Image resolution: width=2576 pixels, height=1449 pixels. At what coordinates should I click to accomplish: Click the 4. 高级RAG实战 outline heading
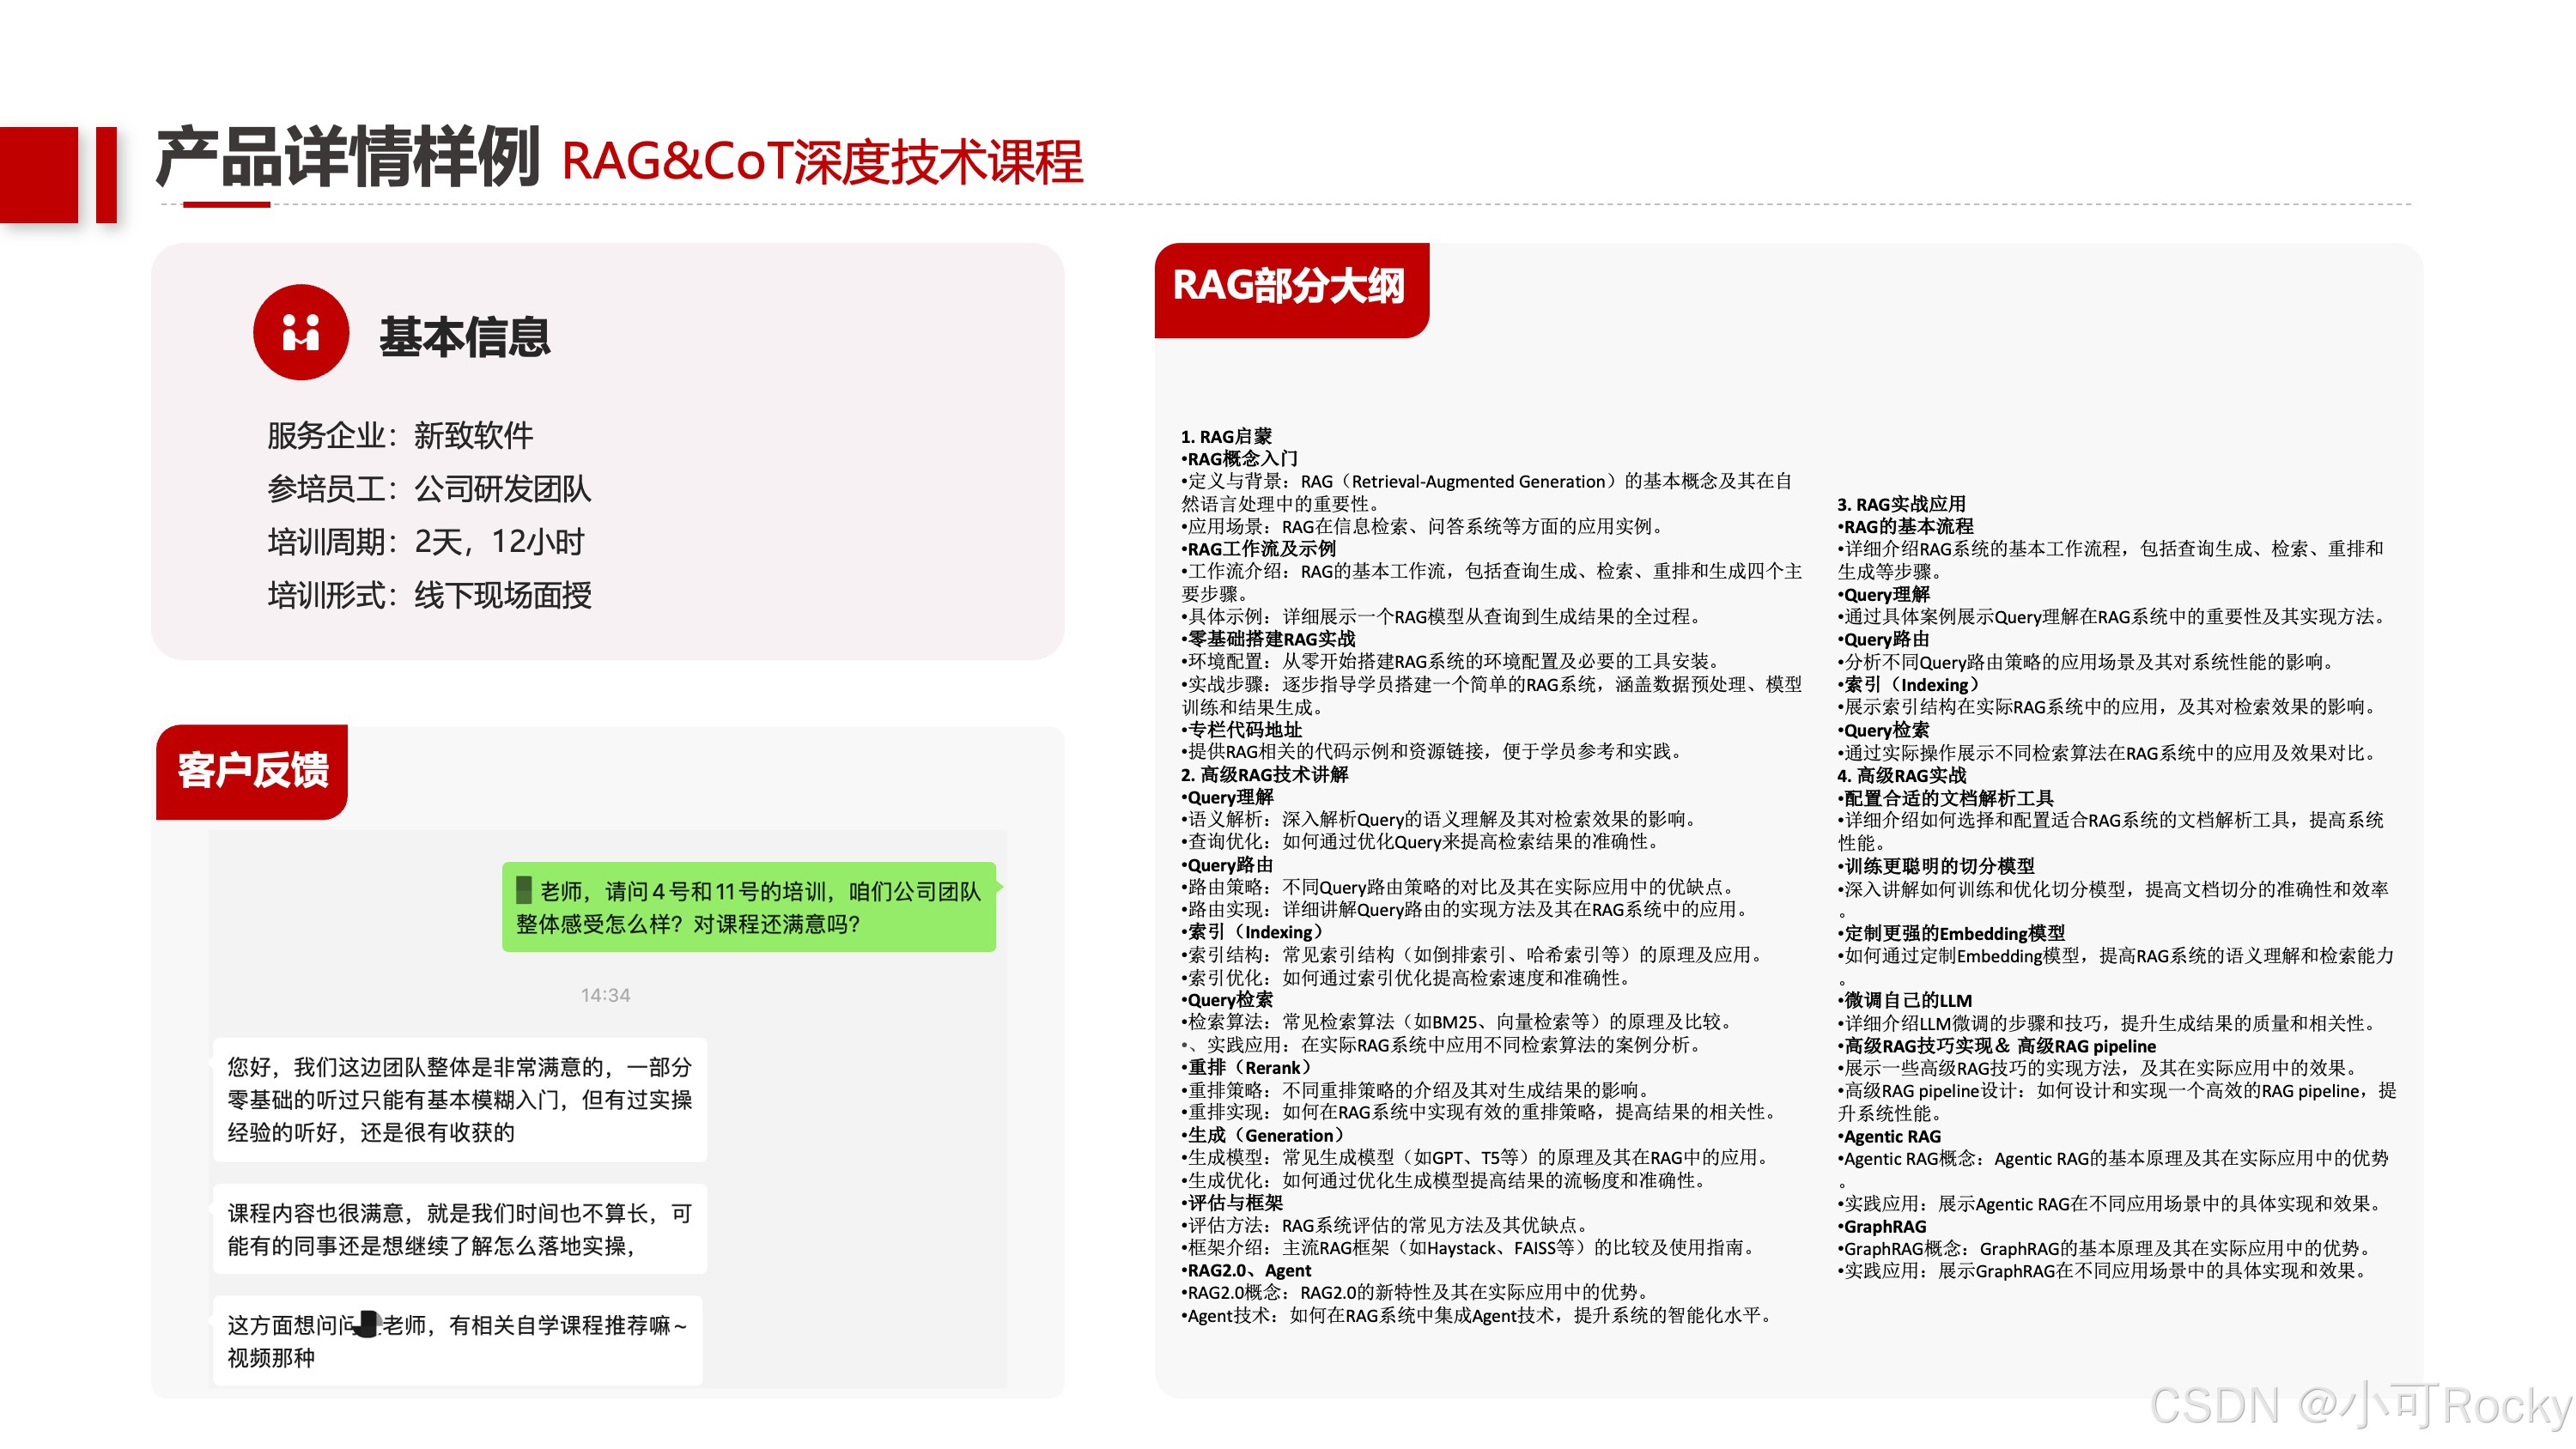pyautogui.click(x=1900, y=775)
